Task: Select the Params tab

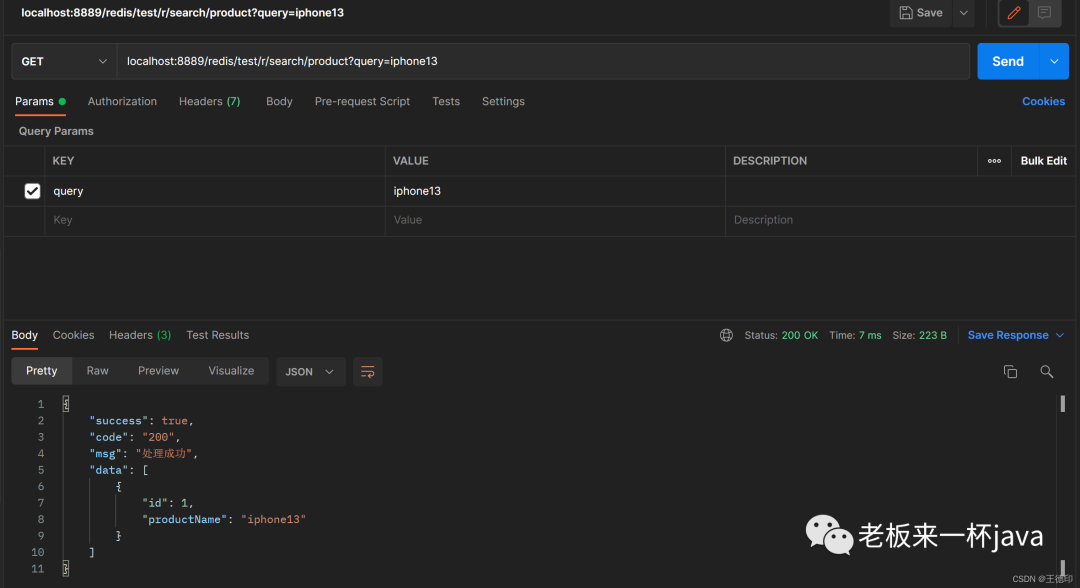Action: [x=40, y=101]
